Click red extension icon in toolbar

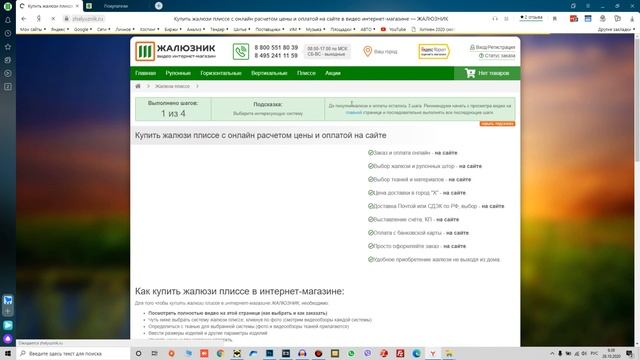click(573, 19)
